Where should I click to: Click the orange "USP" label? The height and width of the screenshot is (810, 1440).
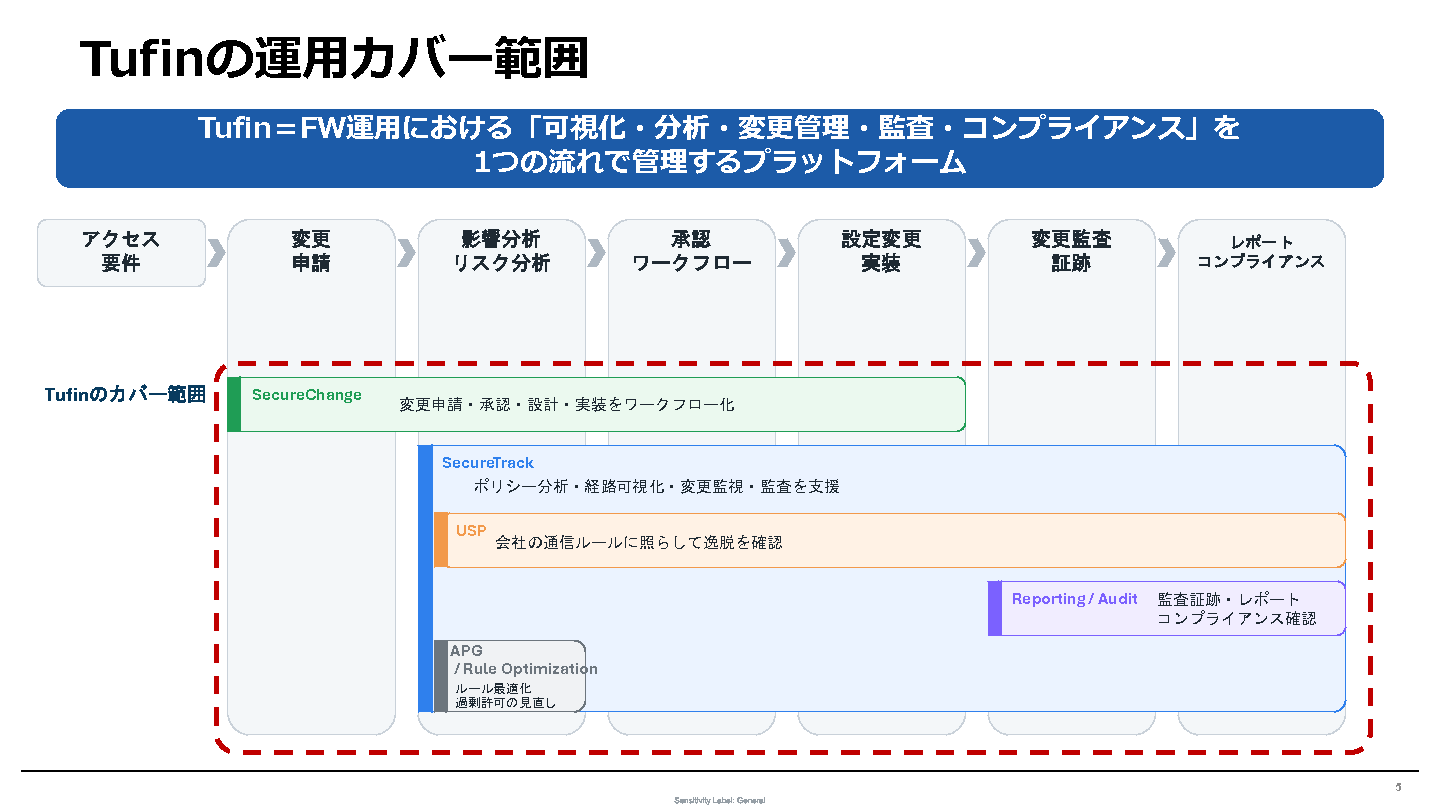point(471,531)
